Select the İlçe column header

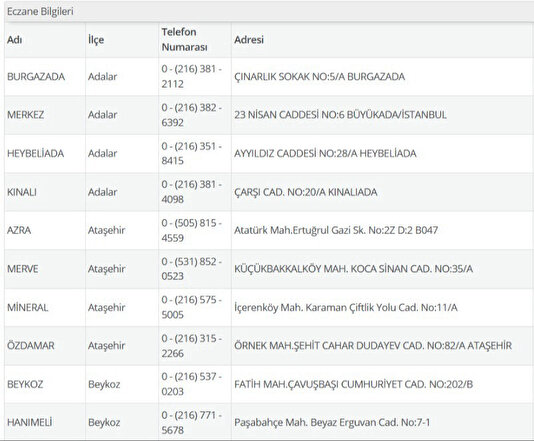tap(96, 40)
